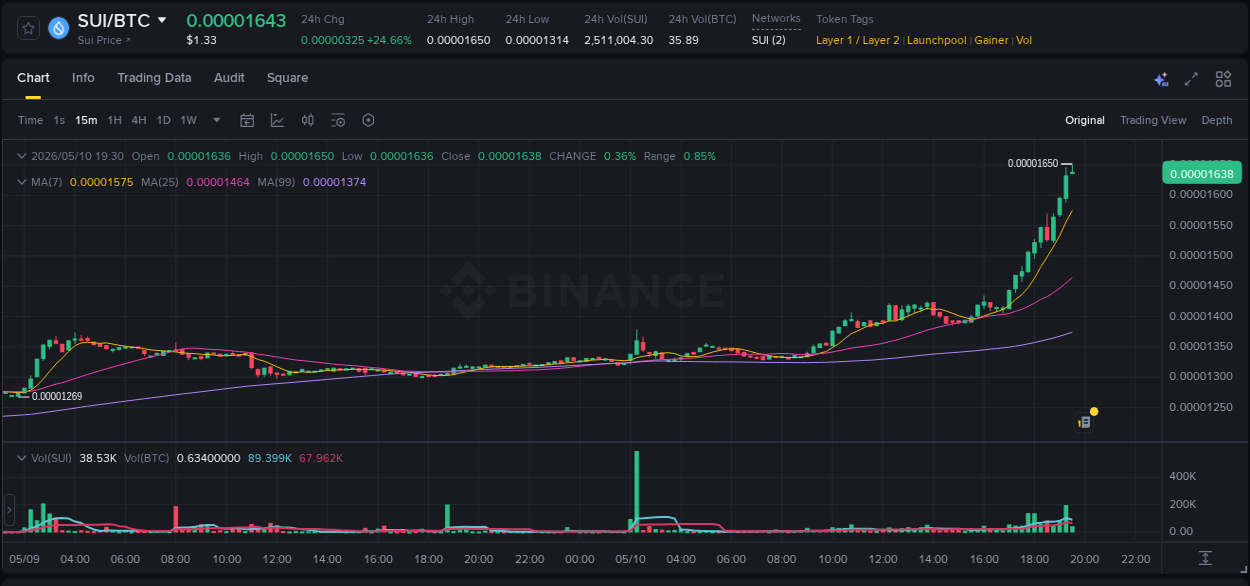Select the 1s time interval
The width and height of the screenshot is (1250, 586).
(x=59, y=120)
